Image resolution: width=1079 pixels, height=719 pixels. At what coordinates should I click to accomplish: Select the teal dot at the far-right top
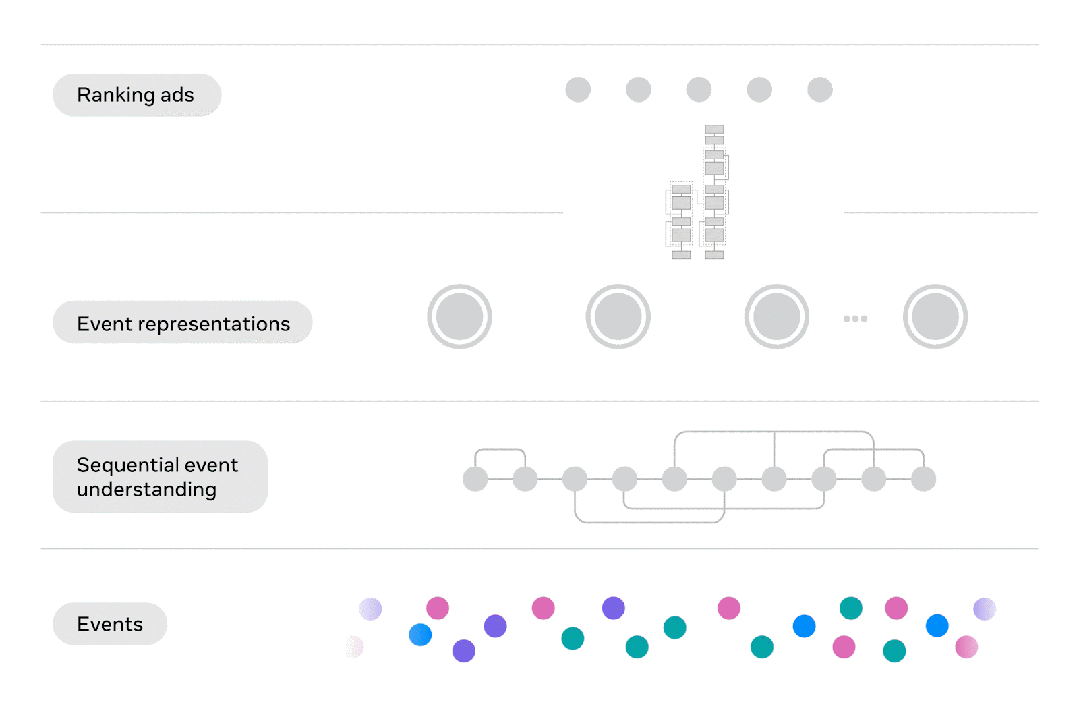851,608
